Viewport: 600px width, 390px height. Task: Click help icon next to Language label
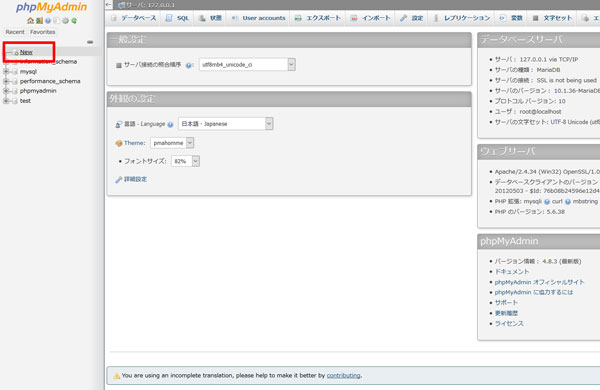(170, 124)
